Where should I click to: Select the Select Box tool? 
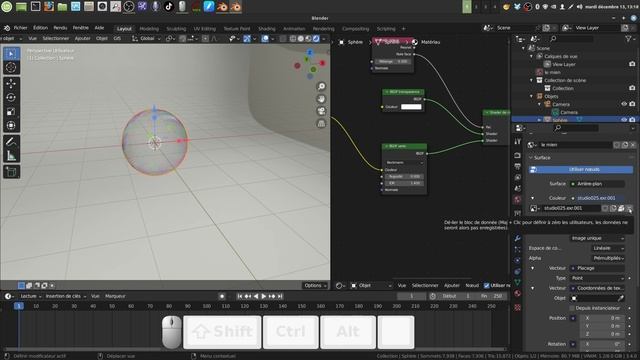point(11,54)
